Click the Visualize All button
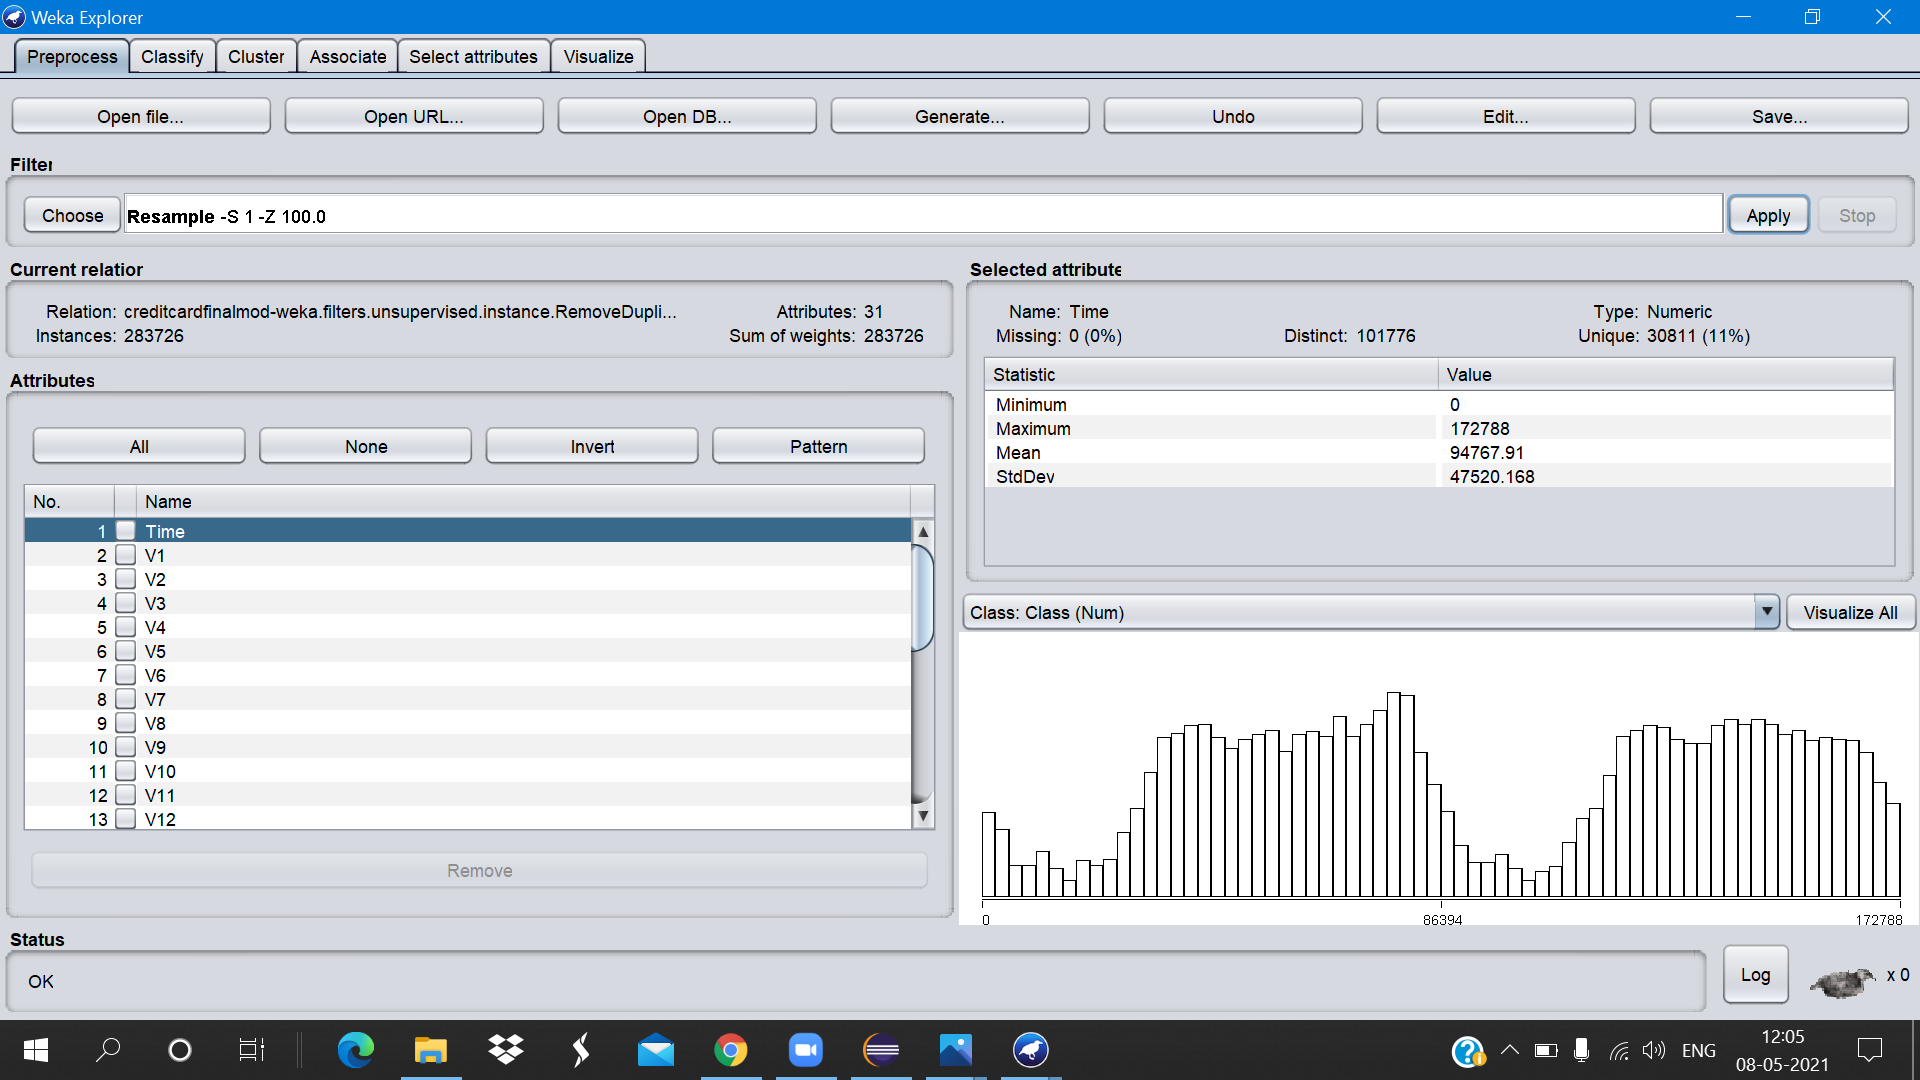The width and height of the screenshot is (1920, 1080). click(1850, 612)
